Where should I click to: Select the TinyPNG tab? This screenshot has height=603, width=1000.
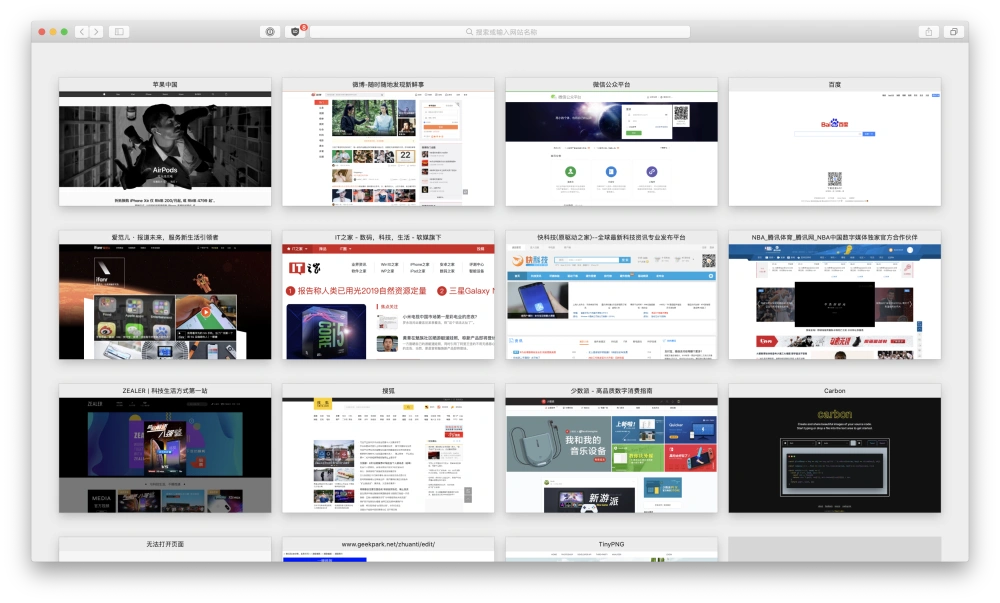(x=612, y=549)
